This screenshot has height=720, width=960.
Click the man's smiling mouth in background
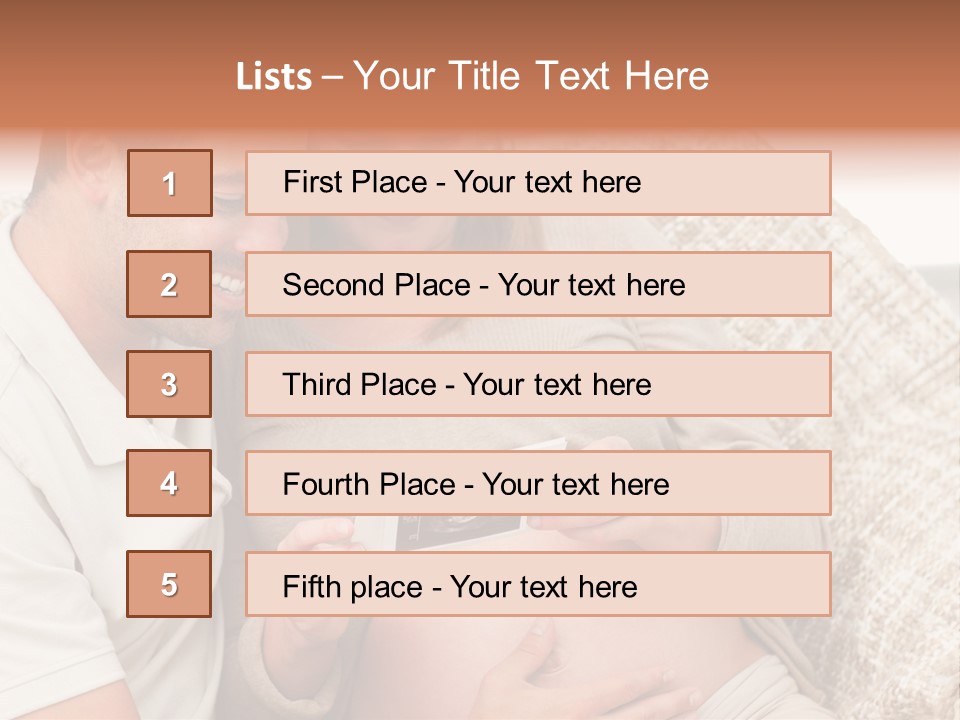(x=230, y=287)
